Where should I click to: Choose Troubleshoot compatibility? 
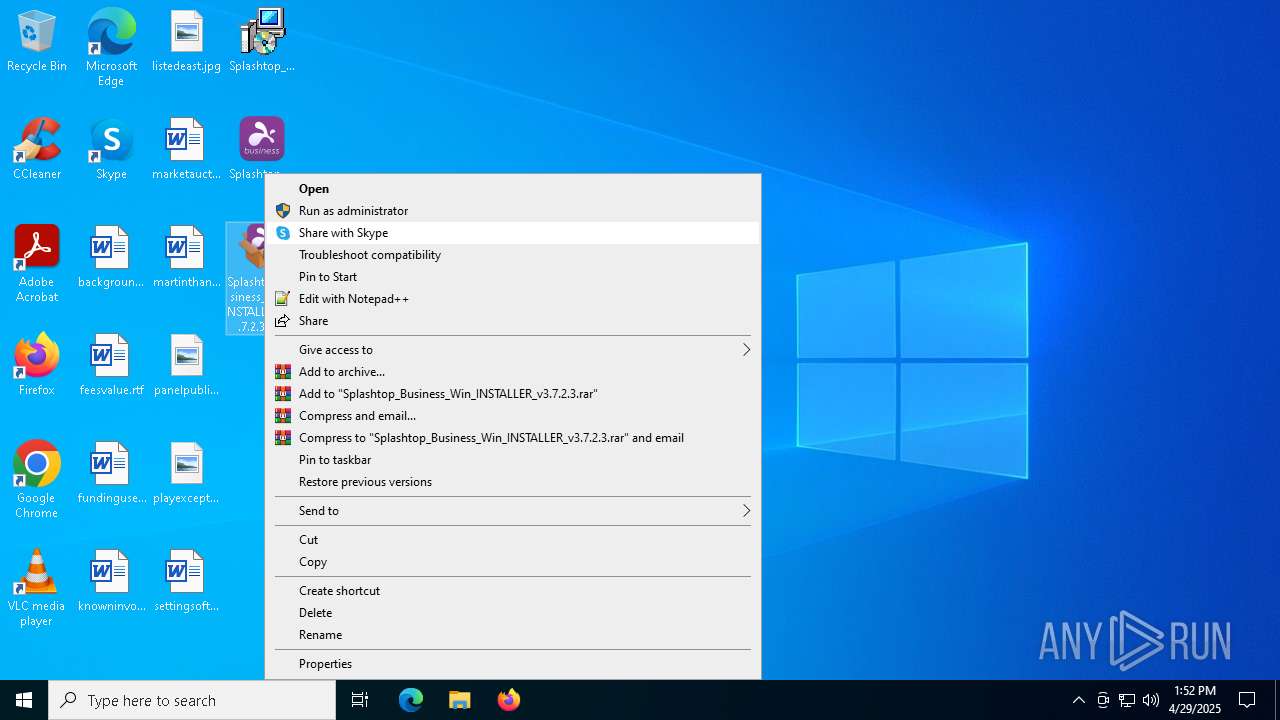513,255
